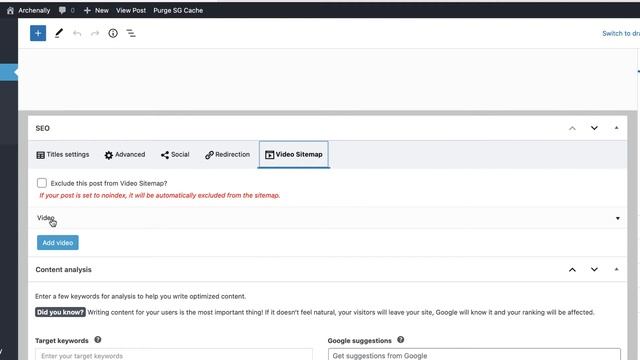This screenshot has height=360, width=640.
Task: Open the block inserter plus button
Action: point(38,33)
